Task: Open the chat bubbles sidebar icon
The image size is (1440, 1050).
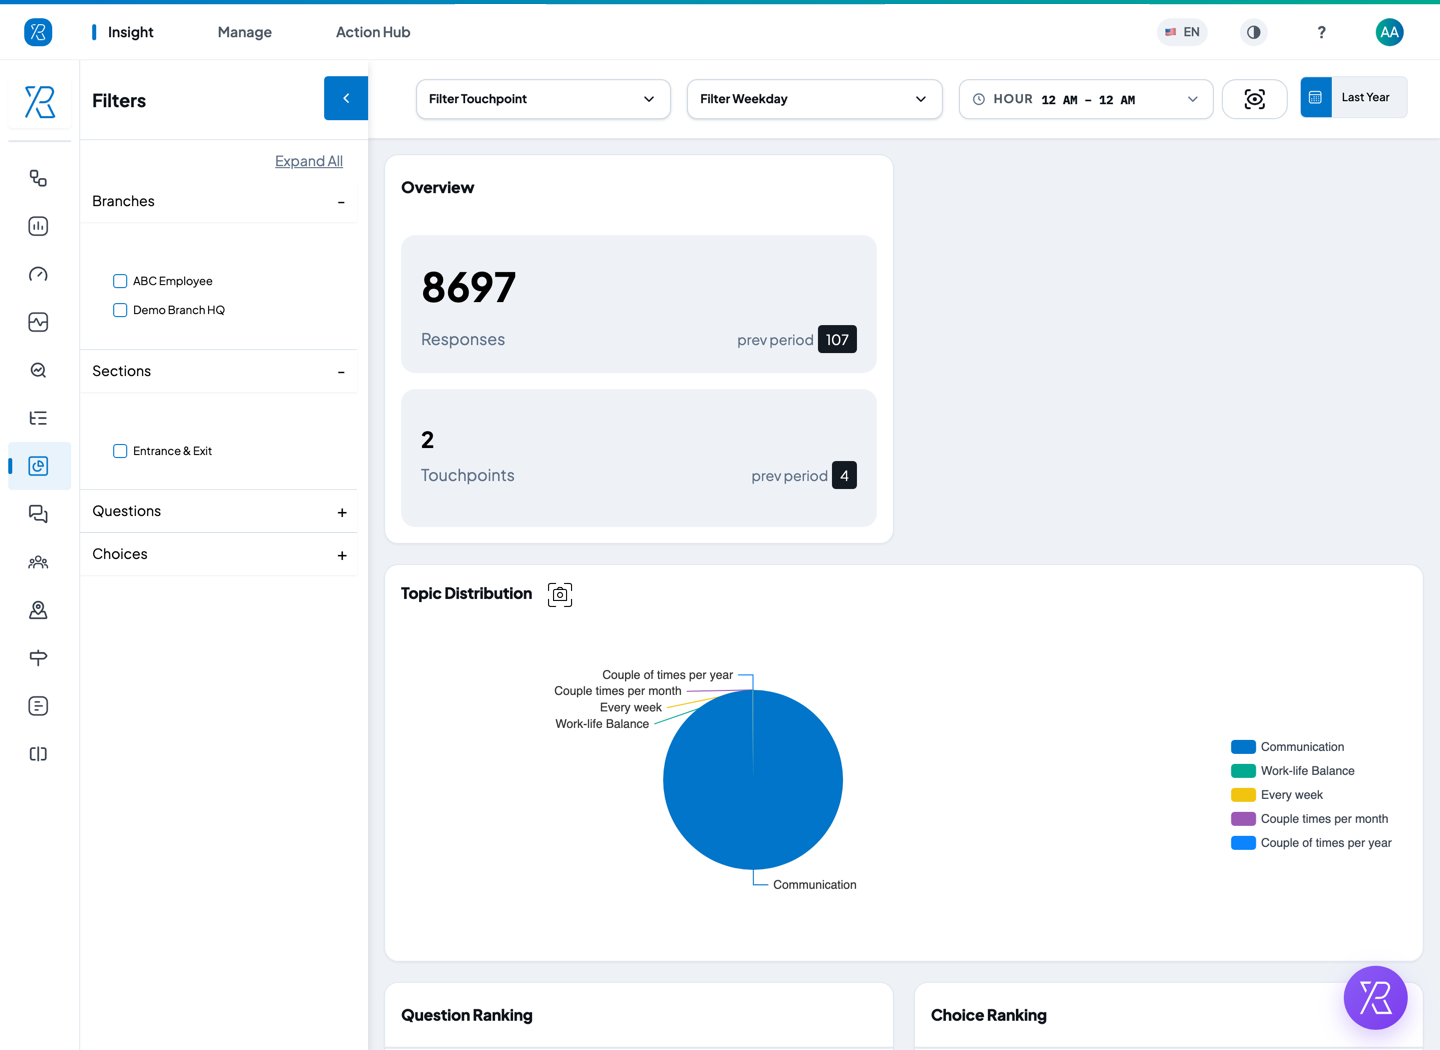Action: (38, 514)
